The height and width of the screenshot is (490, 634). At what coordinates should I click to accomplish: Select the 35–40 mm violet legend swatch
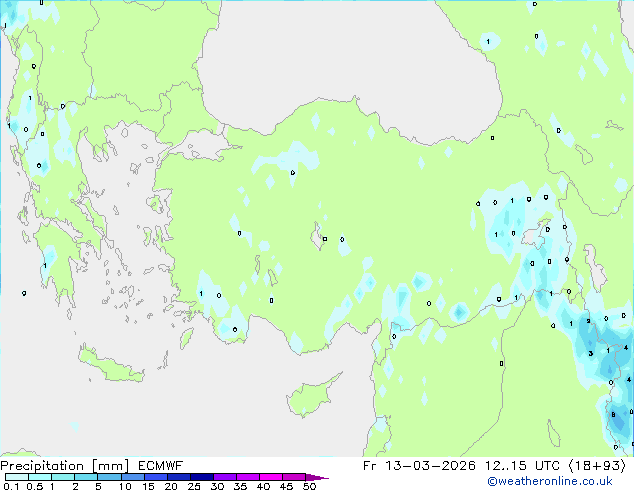[x=247, y=477]
